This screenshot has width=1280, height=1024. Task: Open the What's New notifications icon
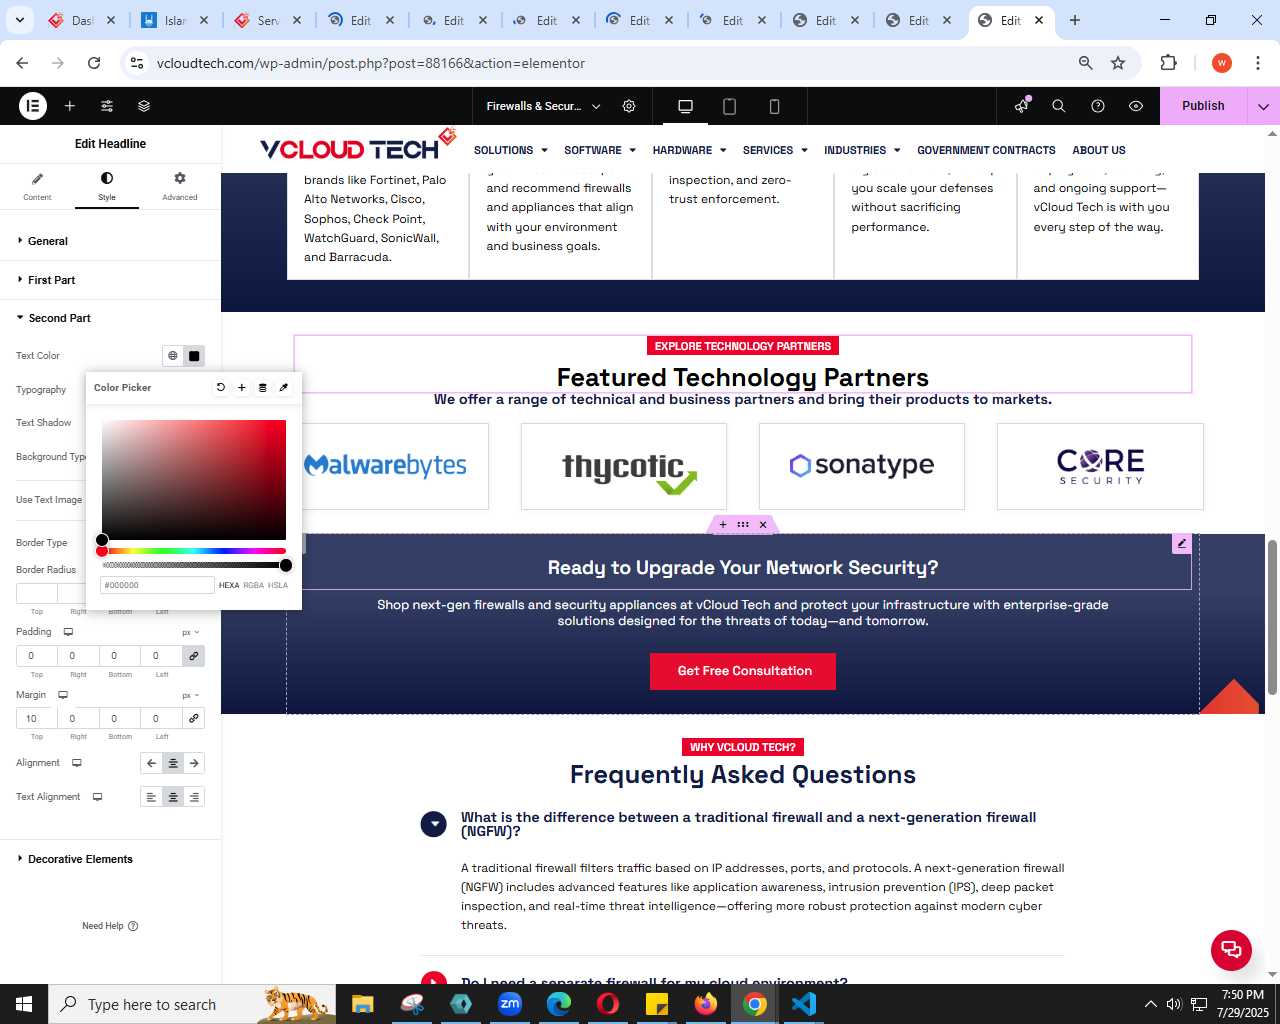tap(1021, 106)
